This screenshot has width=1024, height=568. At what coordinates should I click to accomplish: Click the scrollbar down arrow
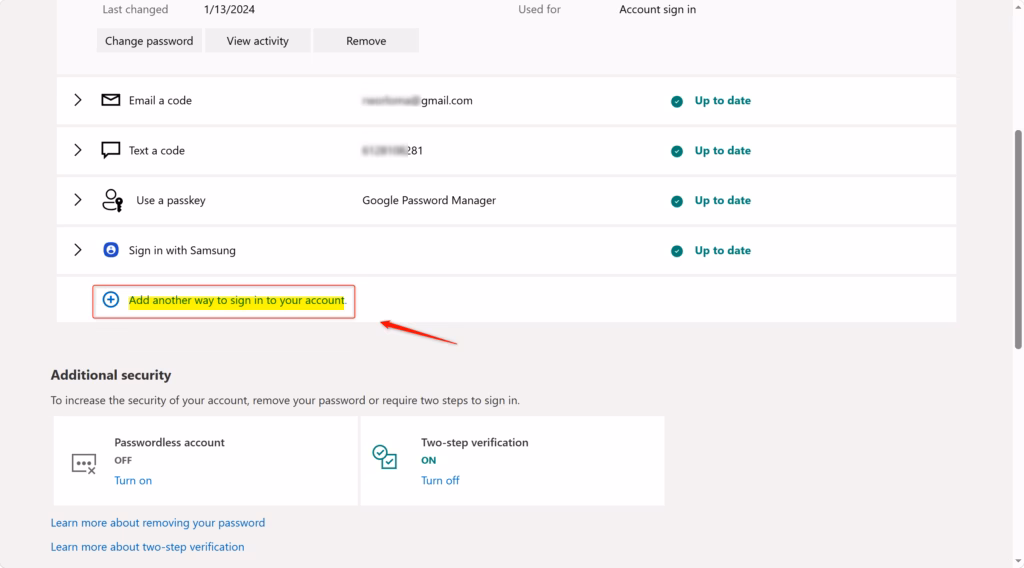pos(1017,561)
